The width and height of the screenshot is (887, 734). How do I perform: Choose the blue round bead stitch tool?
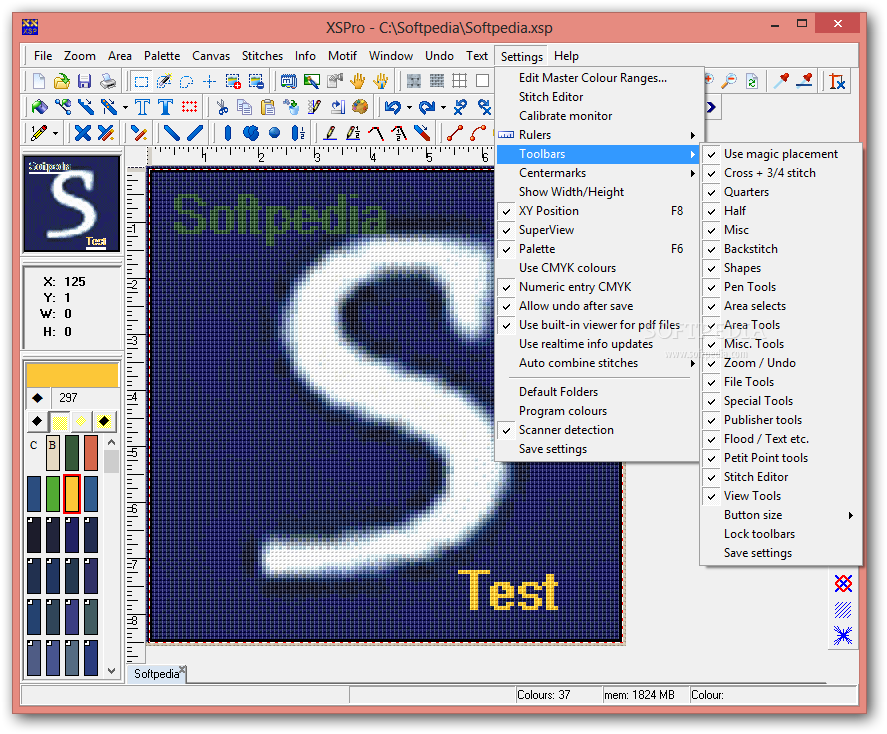[274, 133]
